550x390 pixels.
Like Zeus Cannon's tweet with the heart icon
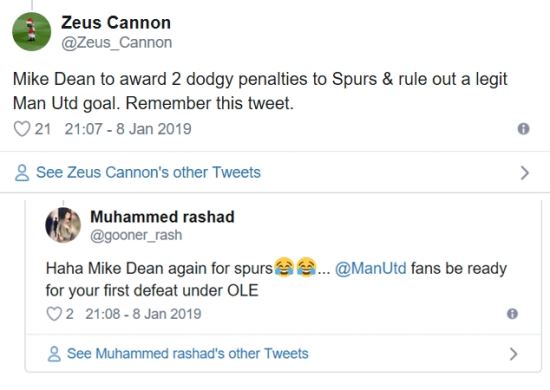click(x=22, y=129)
